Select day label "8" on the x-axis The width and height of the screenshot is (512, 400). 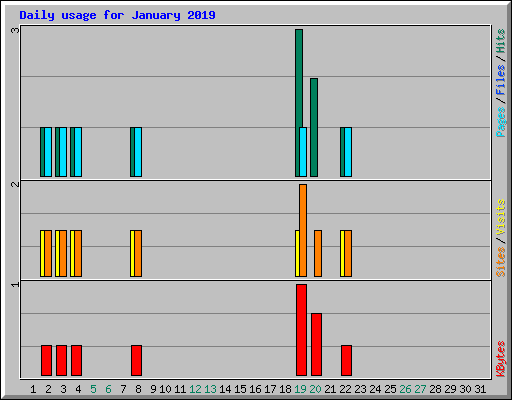(138, 389)
